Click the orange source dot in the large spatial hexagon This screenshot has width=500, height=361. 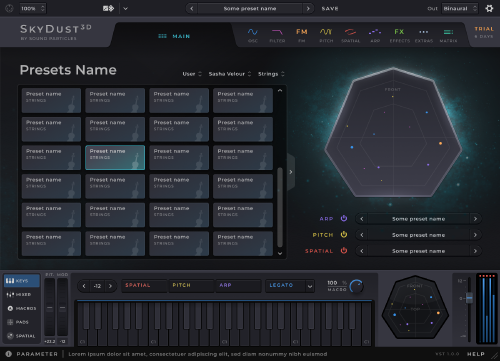tap(440, 143)
